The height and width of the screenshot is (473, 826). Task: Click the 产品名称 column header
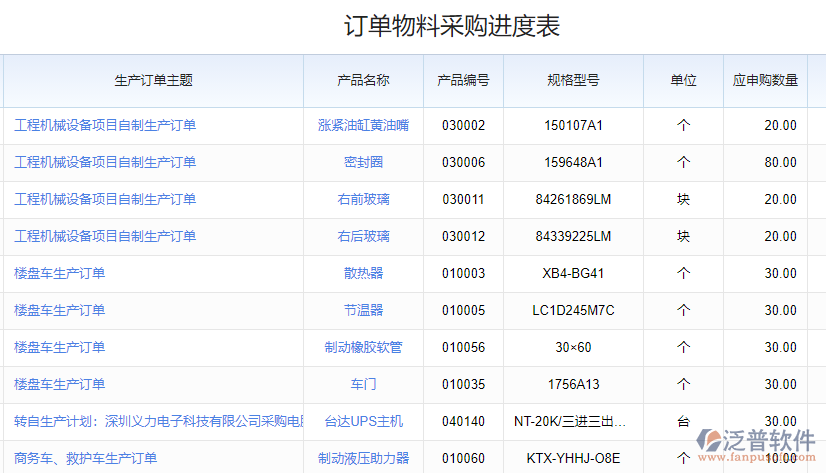pos(363,80)
